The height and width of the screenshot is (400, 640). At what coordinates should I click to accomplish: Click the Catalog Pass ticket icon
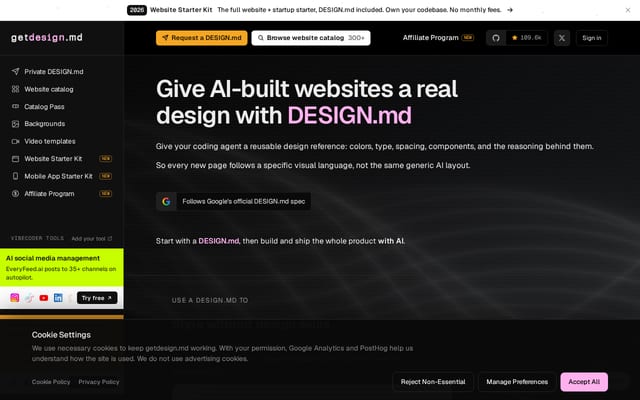(x=16, y=107)
